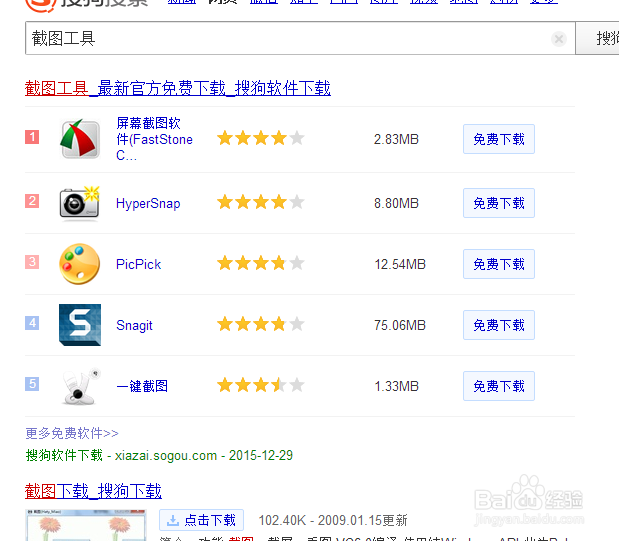Click the Sogou logo icon
Image resolution: width=619 pixels, height=541 pixels.
(x=40, y=5)
